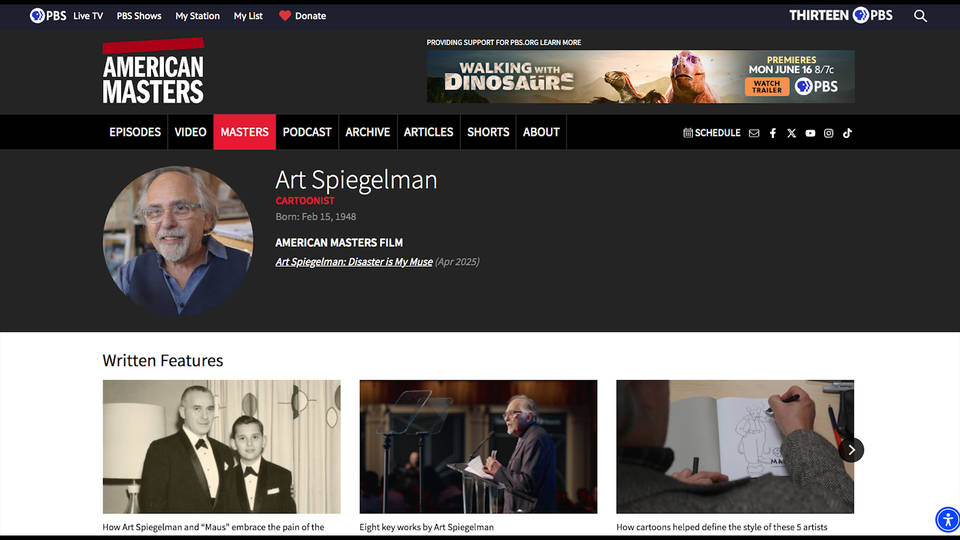Screen dimensions: 960x540
Task: Select the Articles tab
Action: [x=429, y=132]
